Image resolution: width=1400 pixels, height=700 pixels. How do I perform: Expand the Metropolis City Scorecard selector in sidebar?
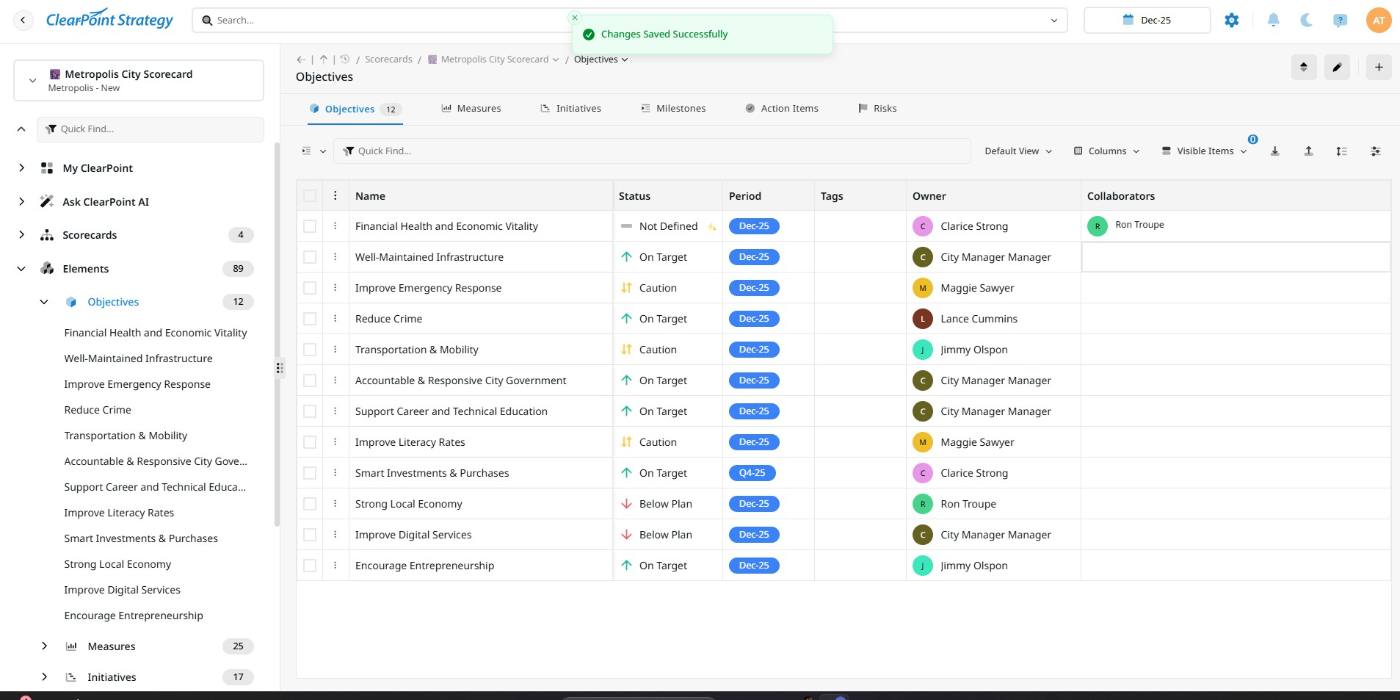[x=33, y=80]
